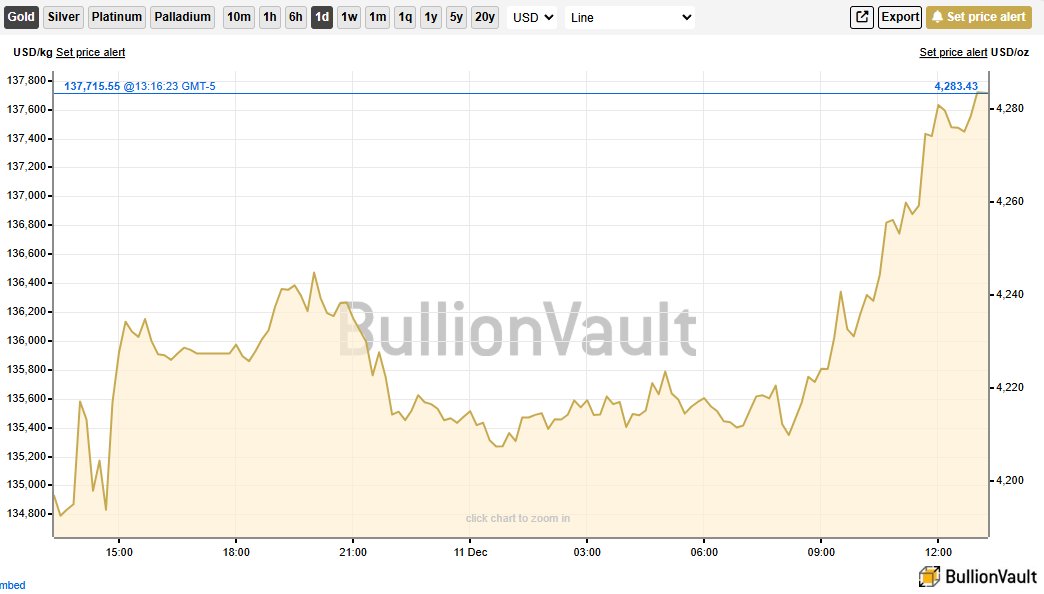Select the 1w time range
The image size is (1044, 594).
(349, 16)
